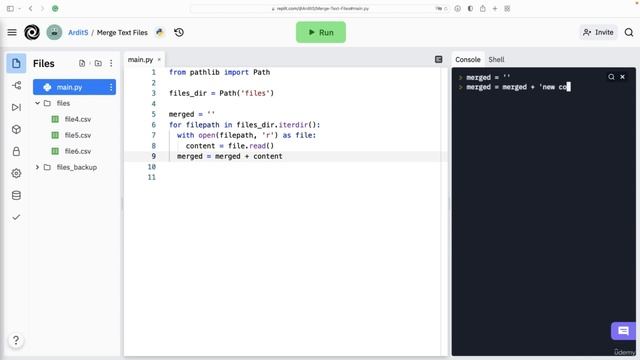Switch to the Console tab
The image size is (640, 360).
pos(468,60)
